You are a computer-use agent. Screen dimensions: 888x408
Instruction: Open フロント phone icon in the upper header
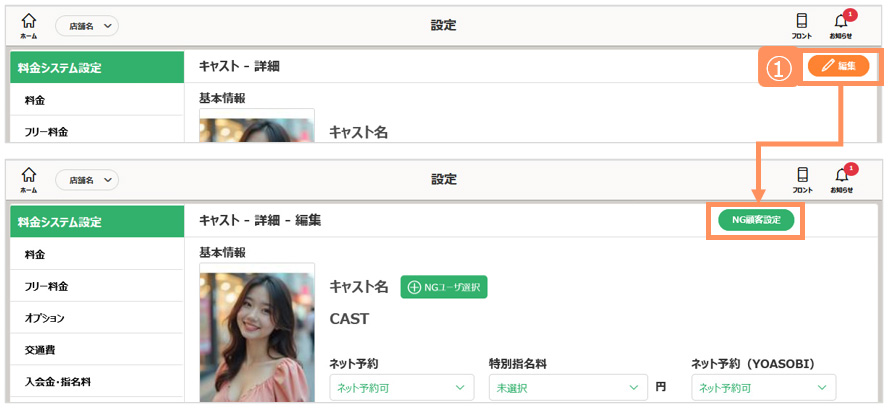[802, 23]
